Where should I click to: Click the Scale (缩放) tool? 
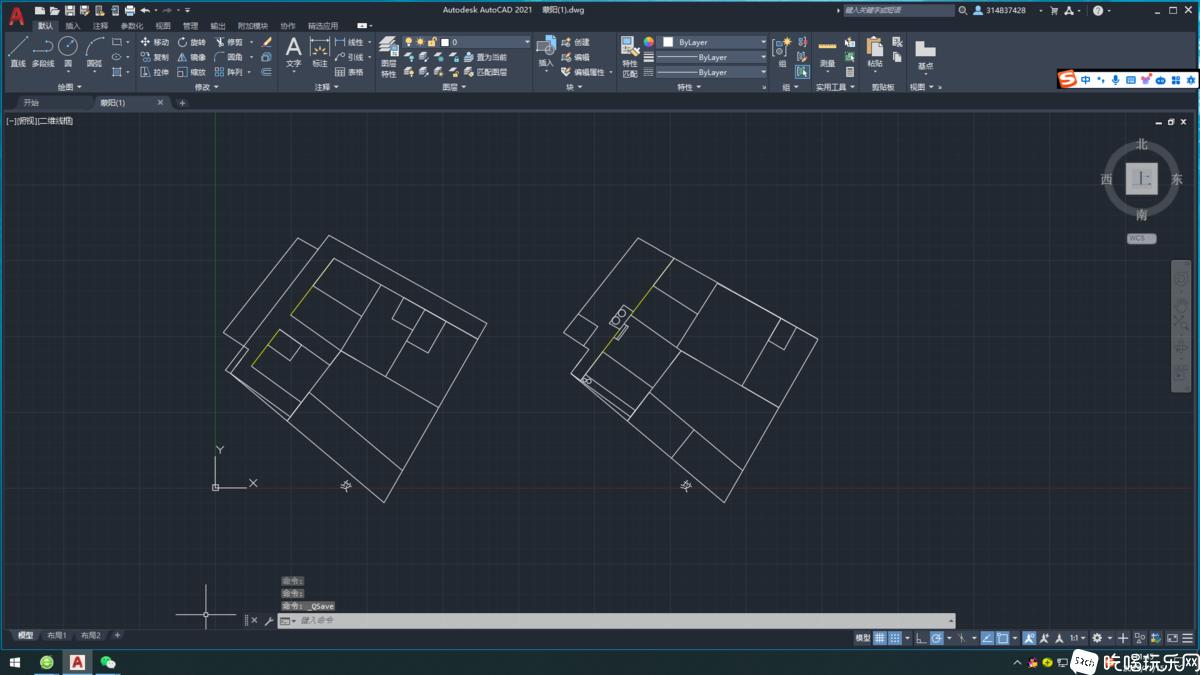click(191, 72)
